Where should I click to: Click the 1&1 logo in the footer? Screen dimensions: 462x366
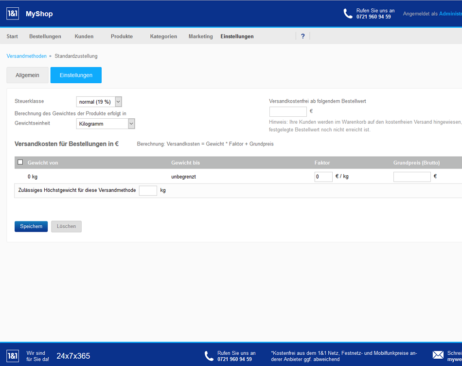(x=12, y=356)
